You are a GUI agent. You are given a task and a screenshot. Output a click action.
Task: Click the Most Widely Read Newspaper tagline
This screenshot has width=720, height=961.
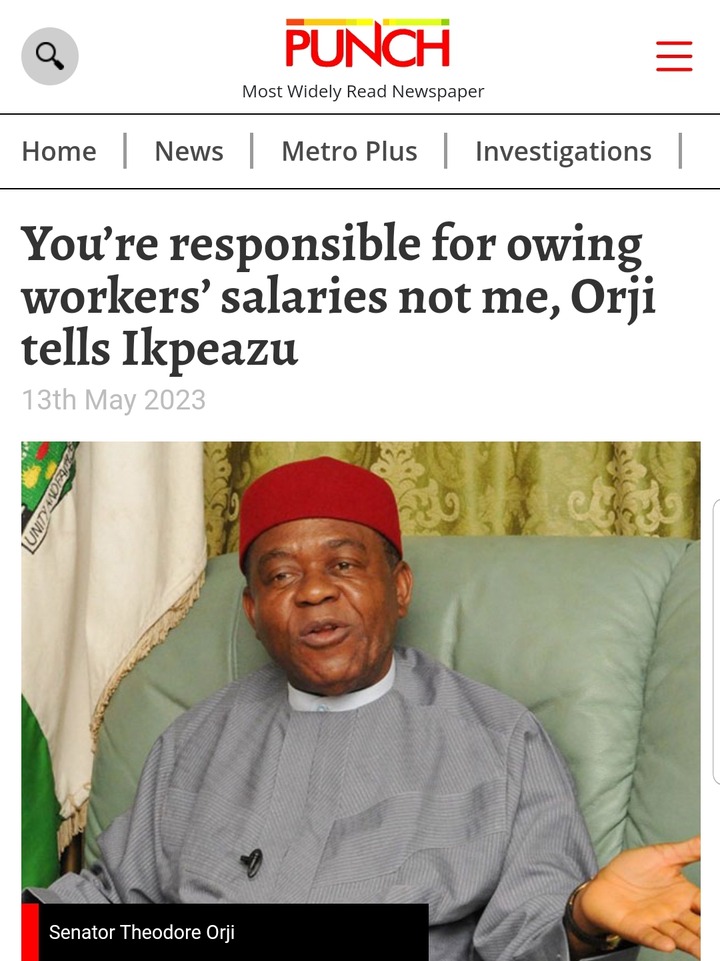pyautogui.click(x=363, y=92)
